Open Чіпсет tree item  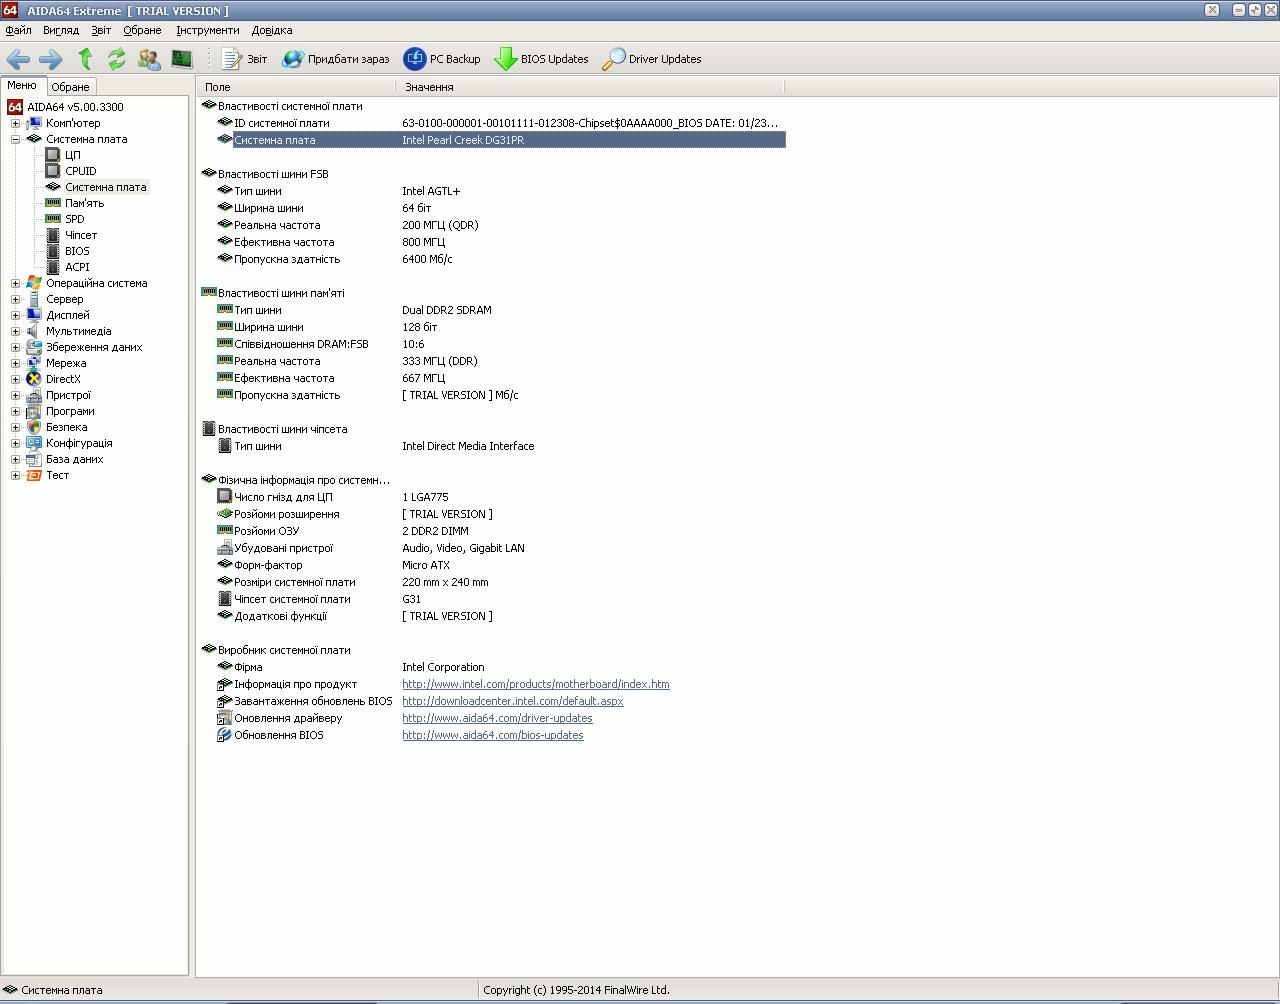(81, 235)
